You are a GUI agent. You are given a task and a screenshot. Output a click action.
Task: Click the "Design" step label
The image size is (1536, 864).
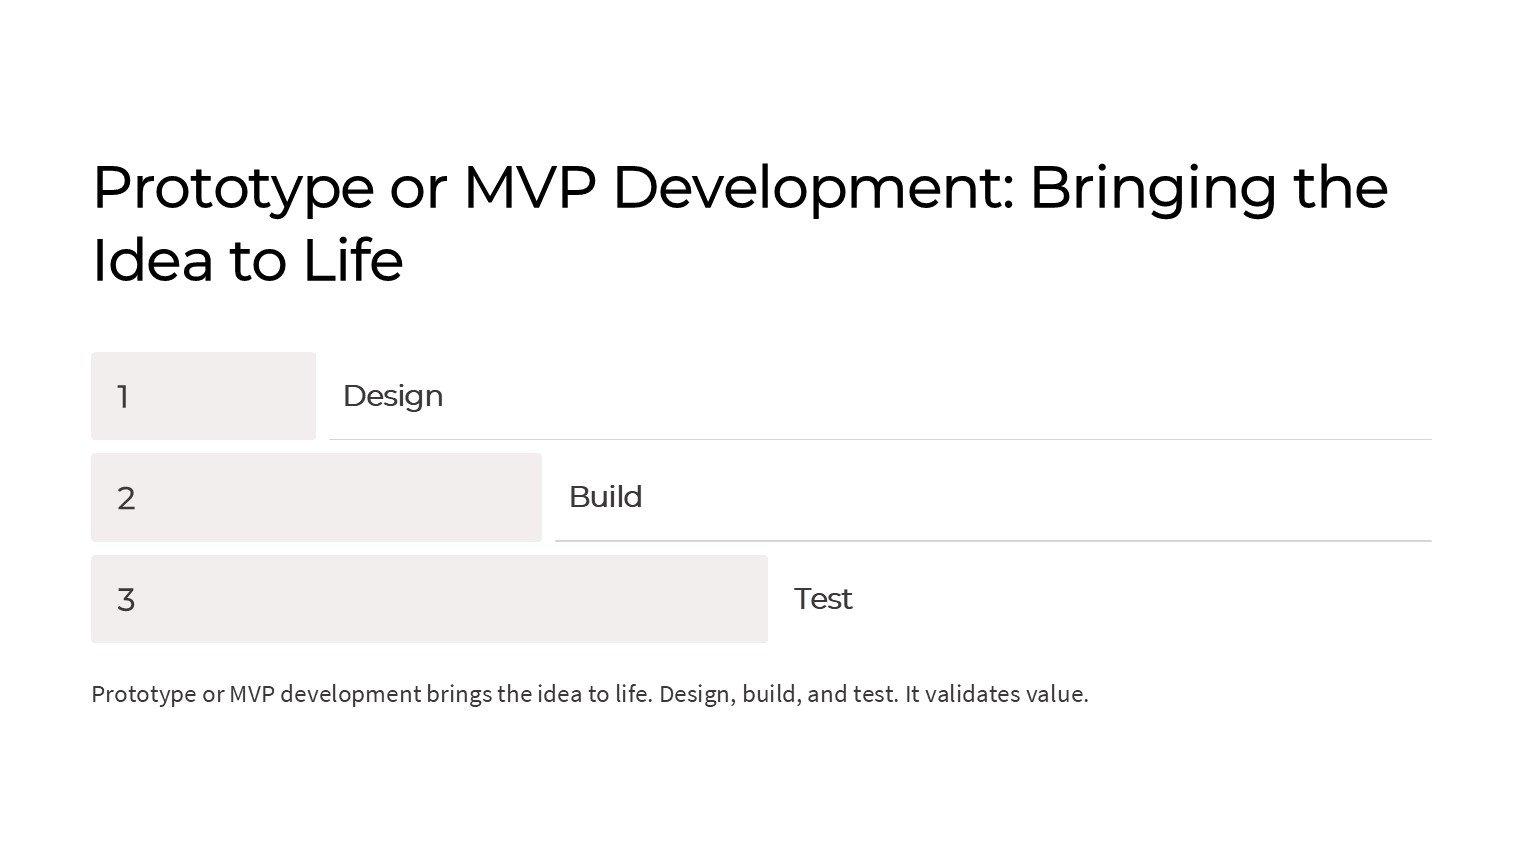click(x=393, y=396)
